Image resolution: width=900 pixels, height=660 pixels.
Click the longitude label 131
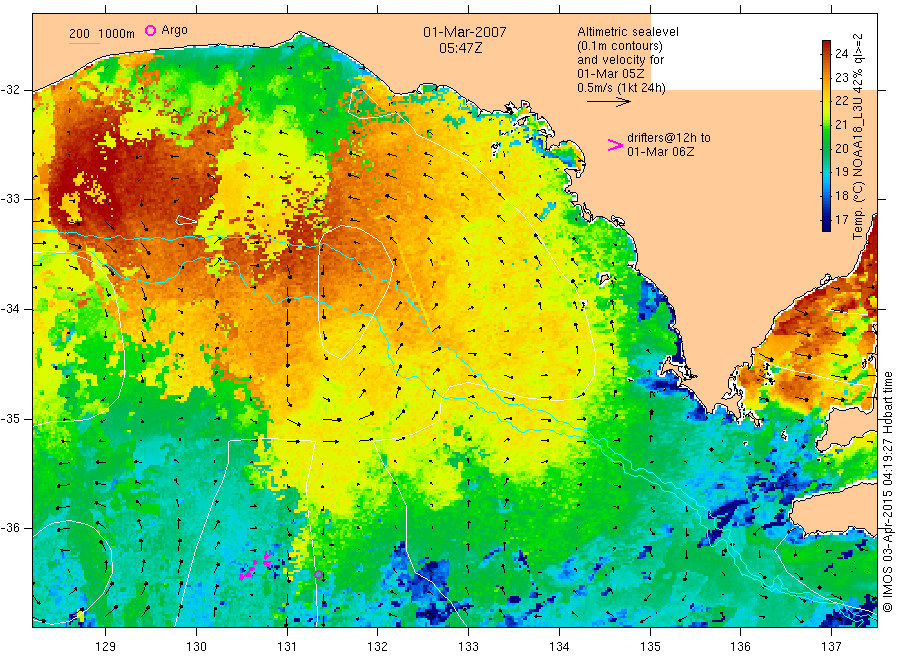[287, 646]
